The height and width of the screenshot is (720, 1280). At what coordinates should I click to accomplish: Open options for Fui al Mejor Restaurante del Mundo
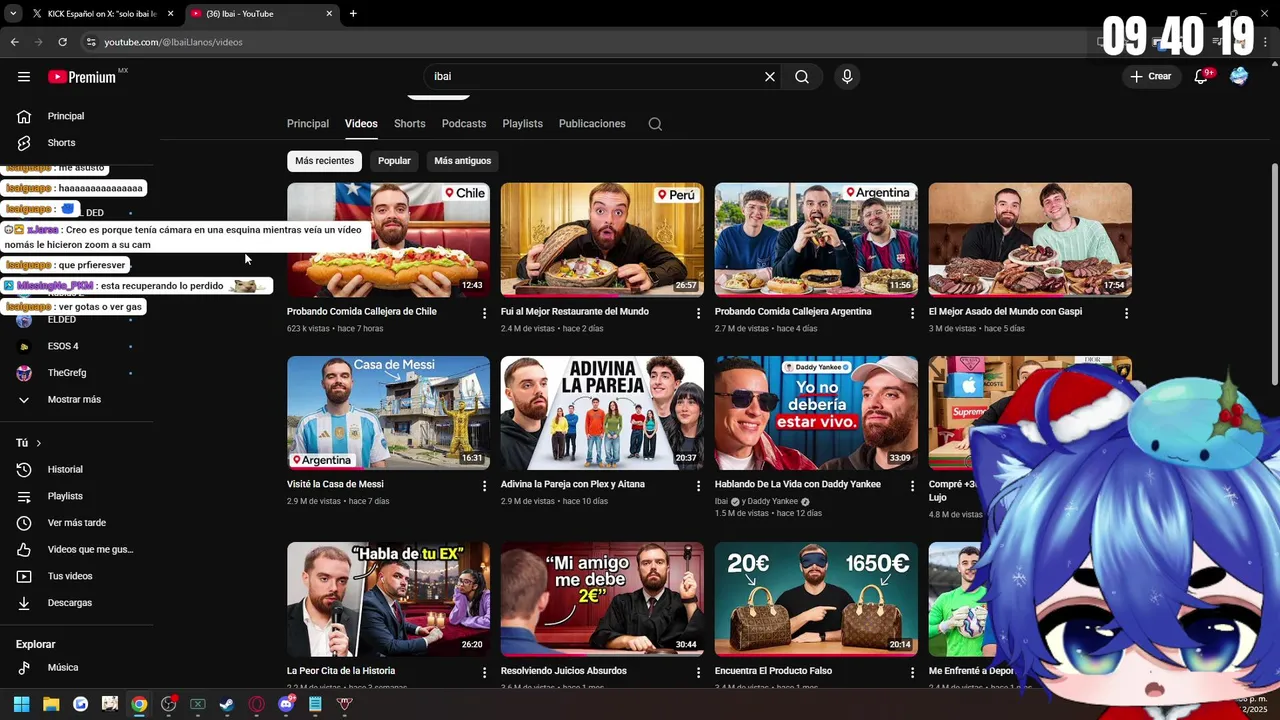tap(699, 313)
